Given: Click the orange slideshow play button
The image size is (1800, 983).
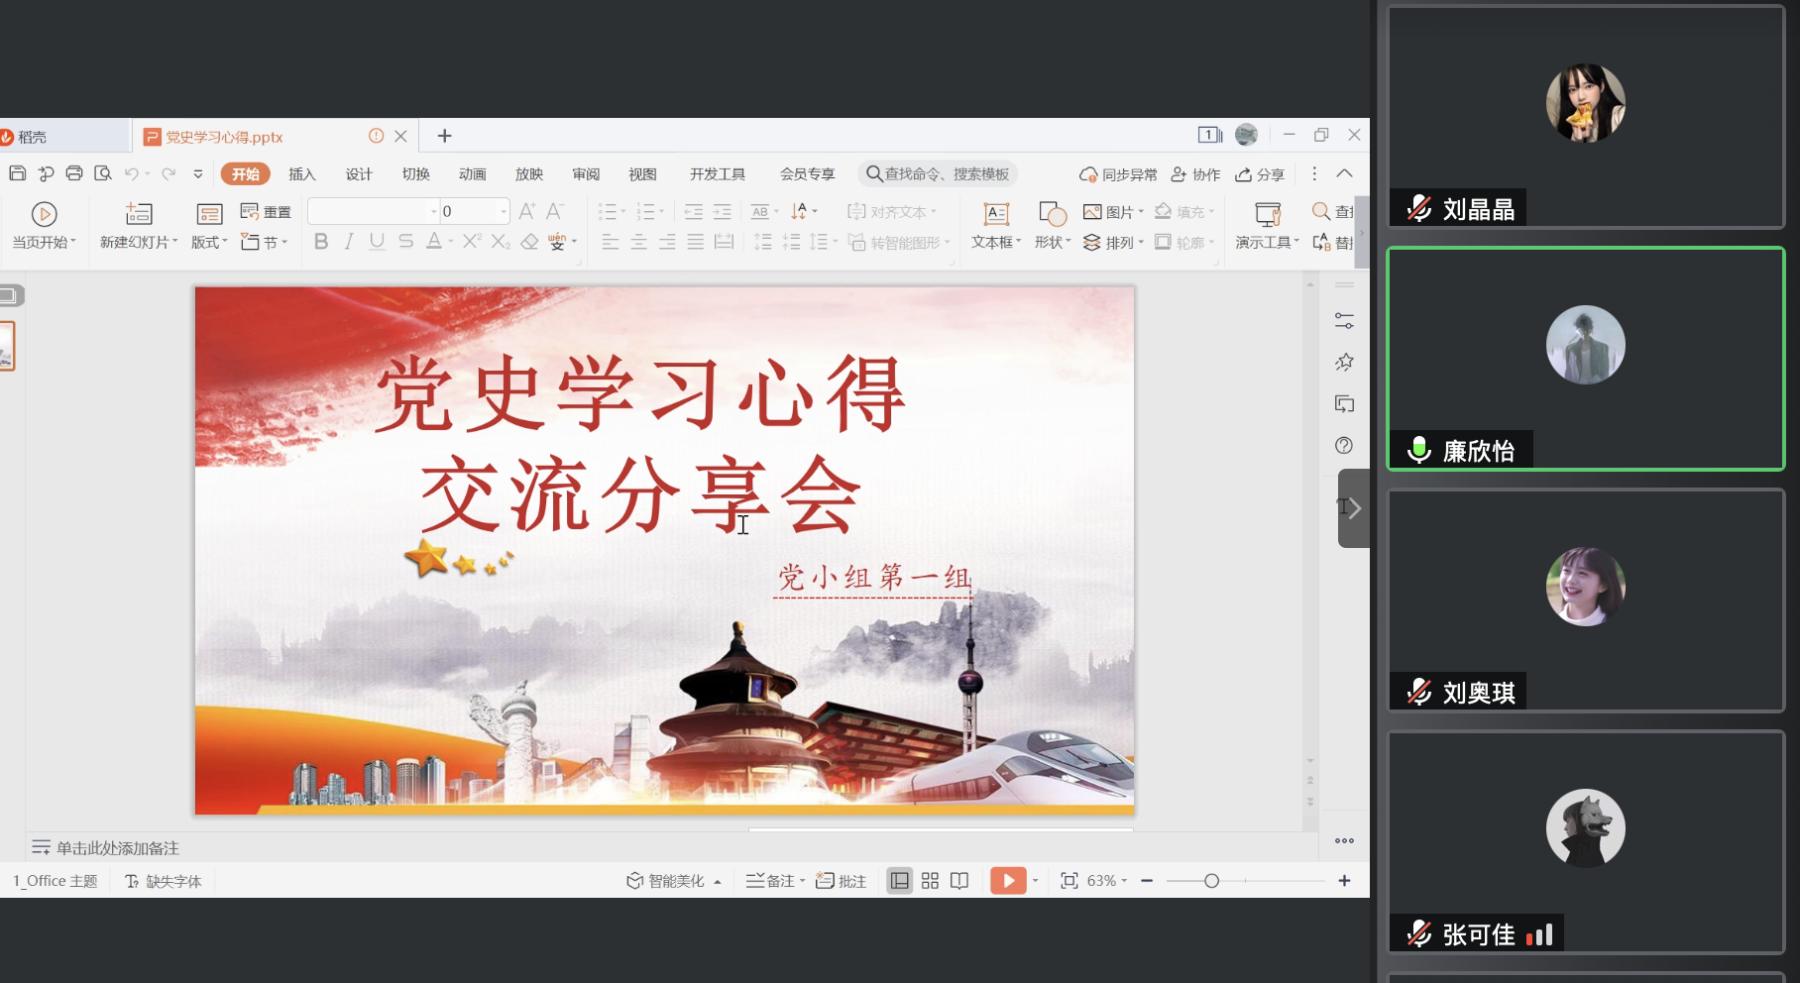Looking at the screenshot, I should click(x=1008, y=880).
